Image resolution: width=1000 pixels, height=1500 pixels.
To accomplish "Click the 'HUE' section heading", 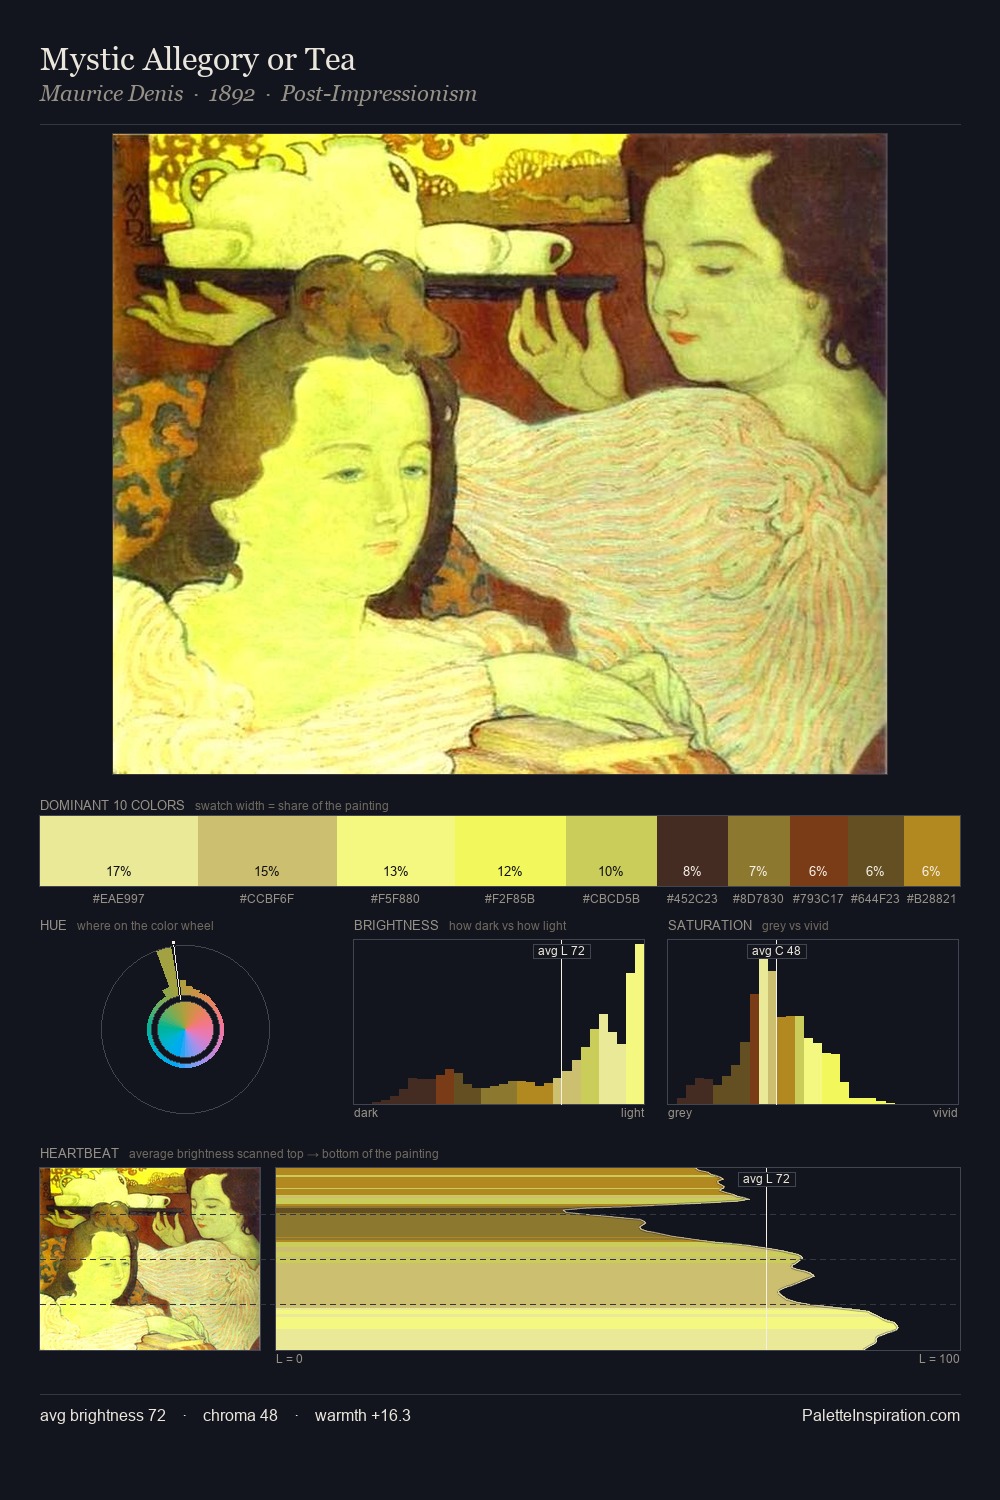I will click(53, 925).
